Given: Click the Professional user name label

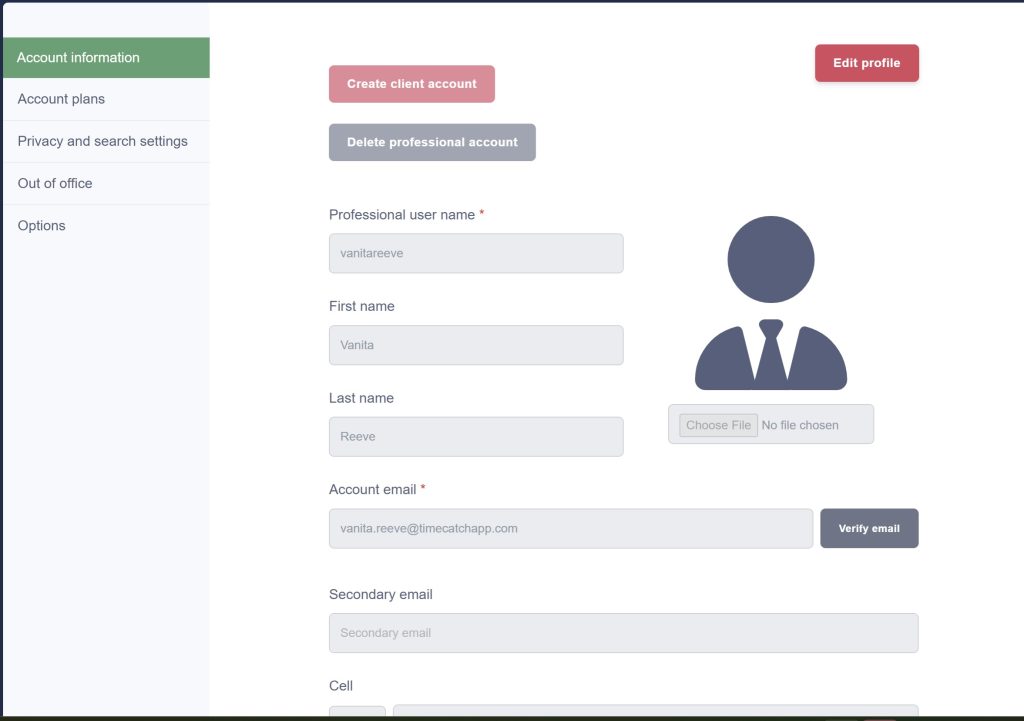Looking at the screenshot, I should (401, 215).
